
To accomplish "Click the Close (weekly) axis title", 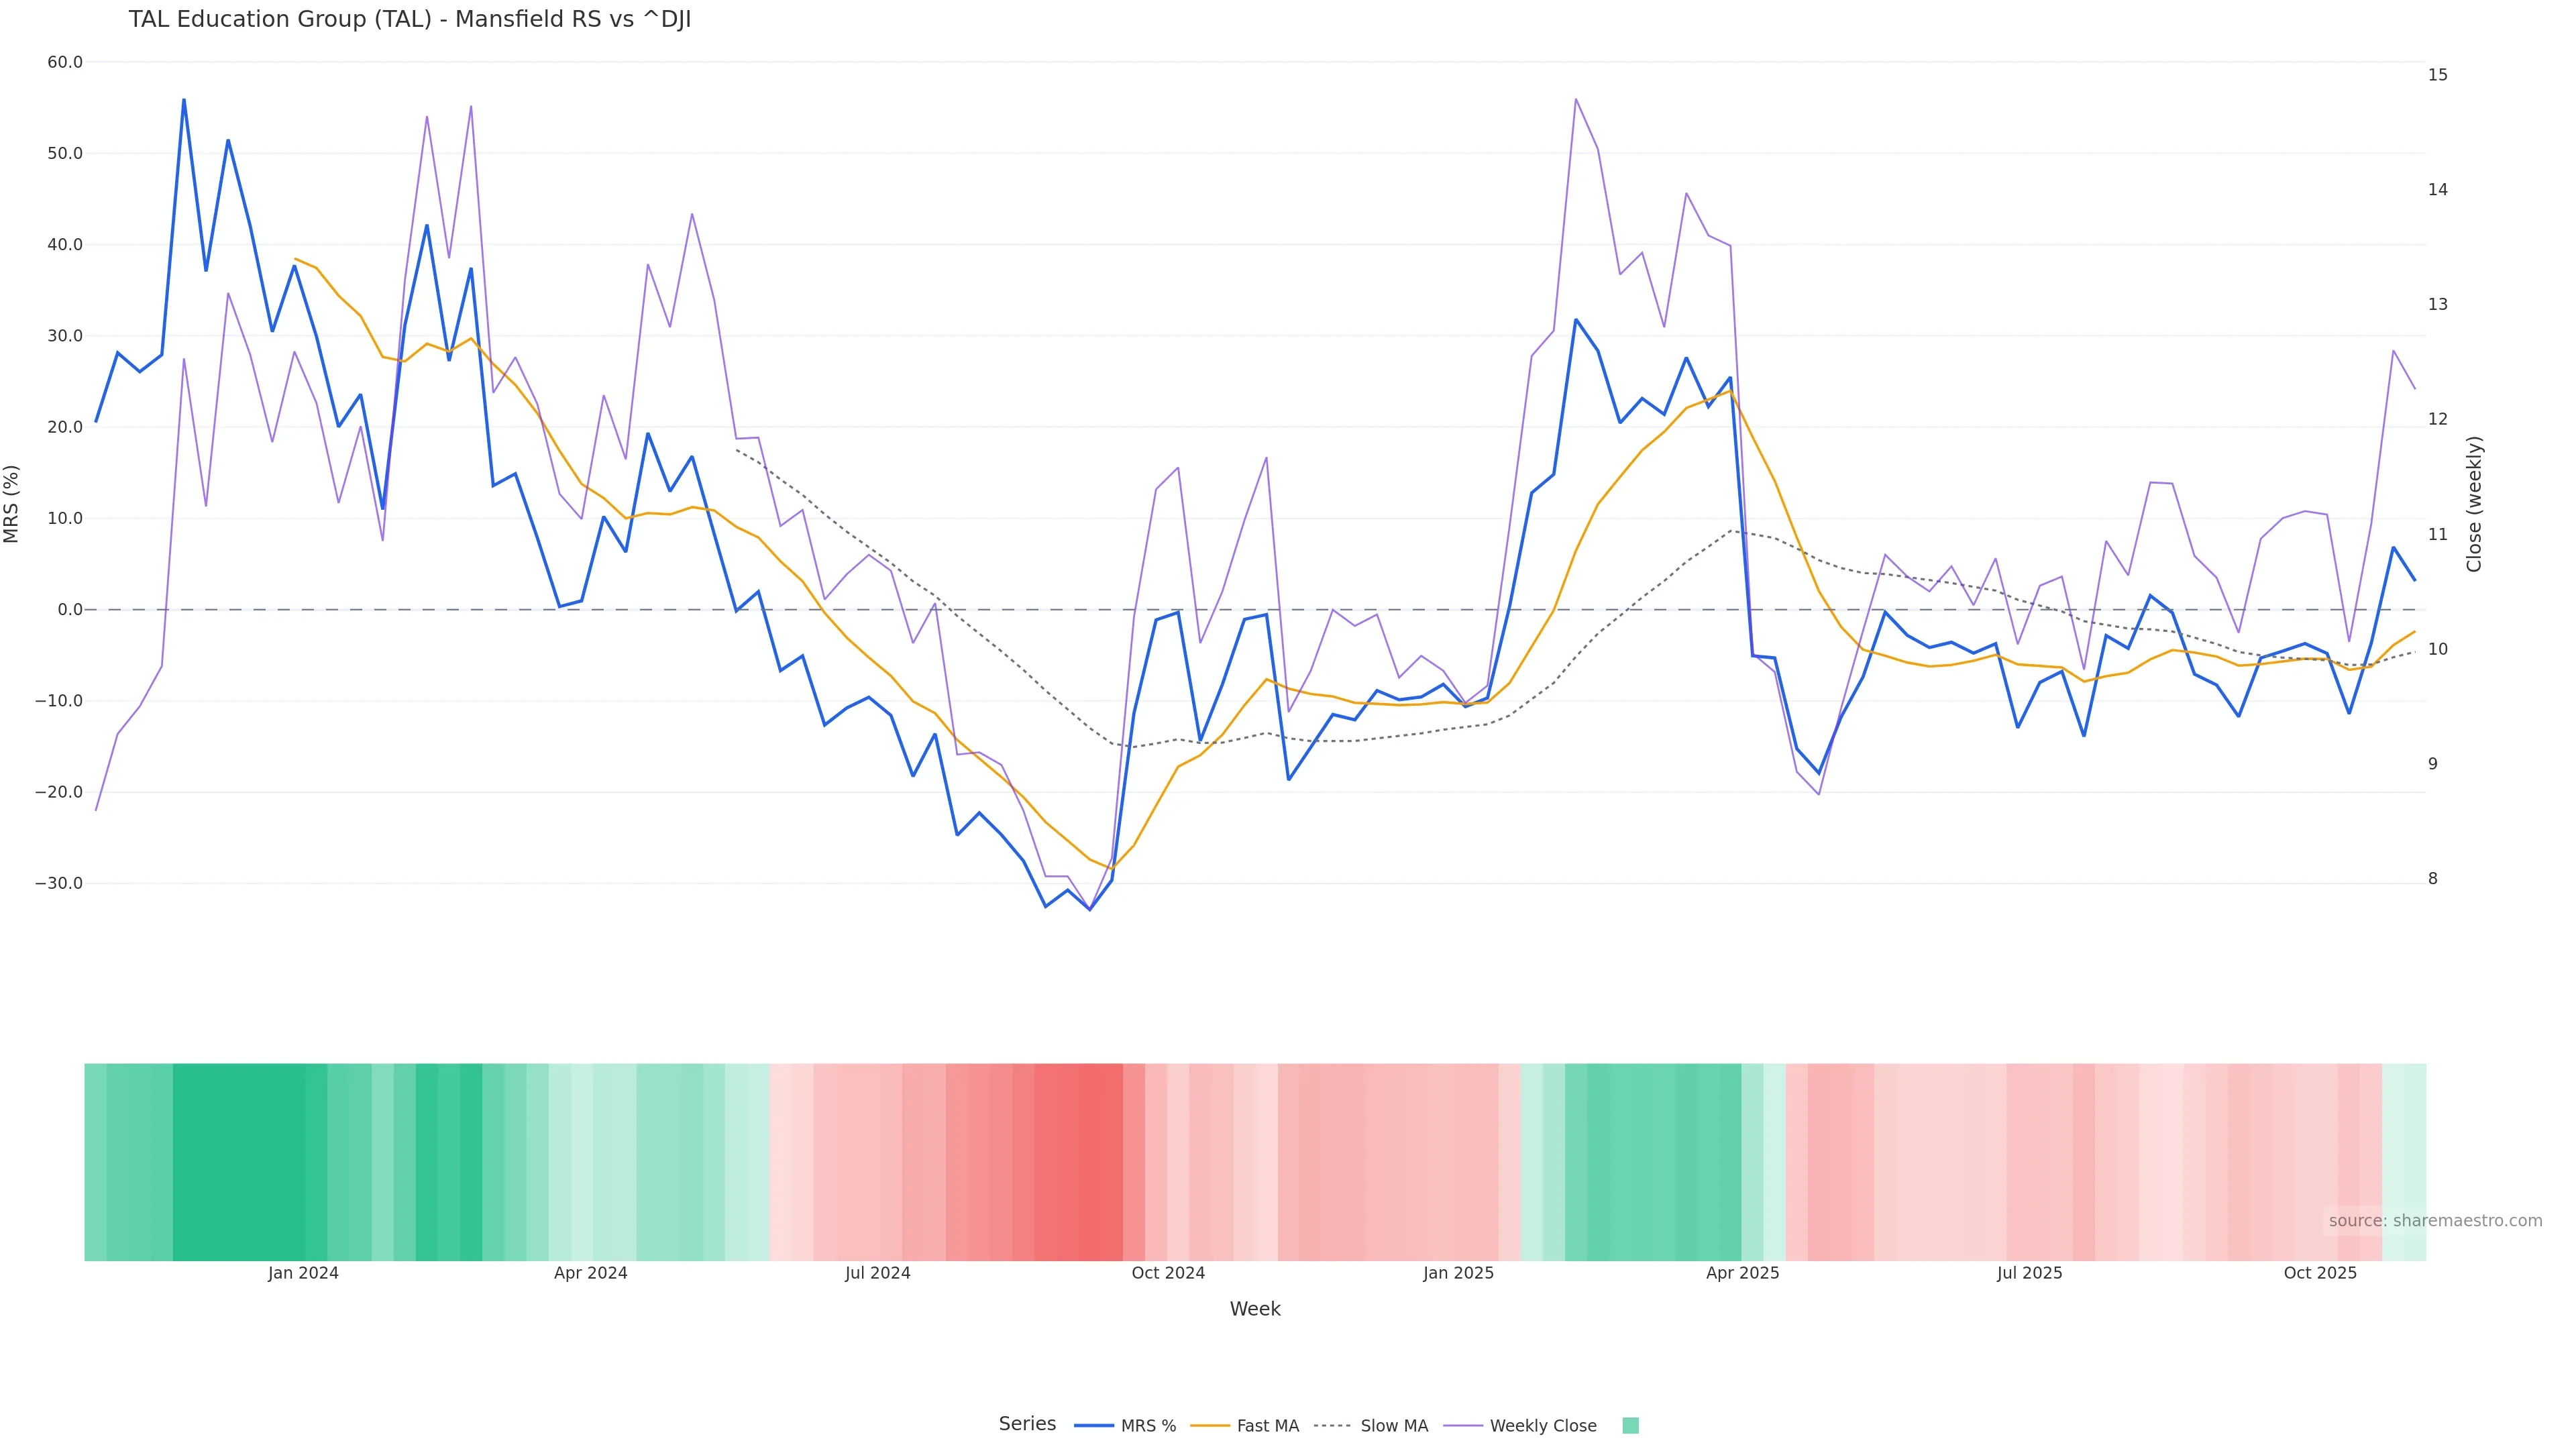I will [x=2474, y=504].
